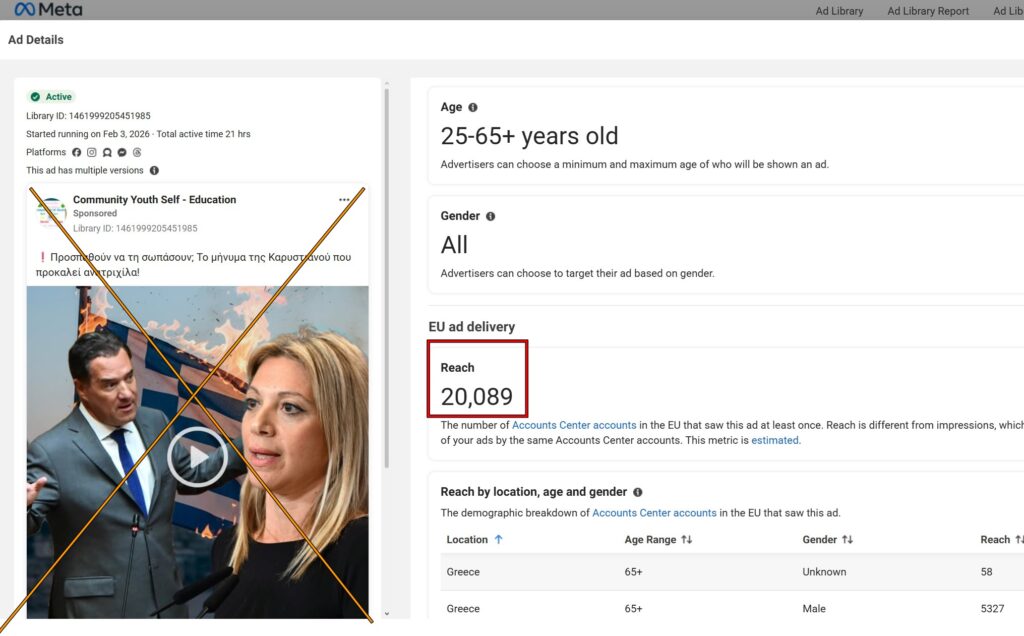Play the ad video
1024x636 pixels.
[197, 457]
